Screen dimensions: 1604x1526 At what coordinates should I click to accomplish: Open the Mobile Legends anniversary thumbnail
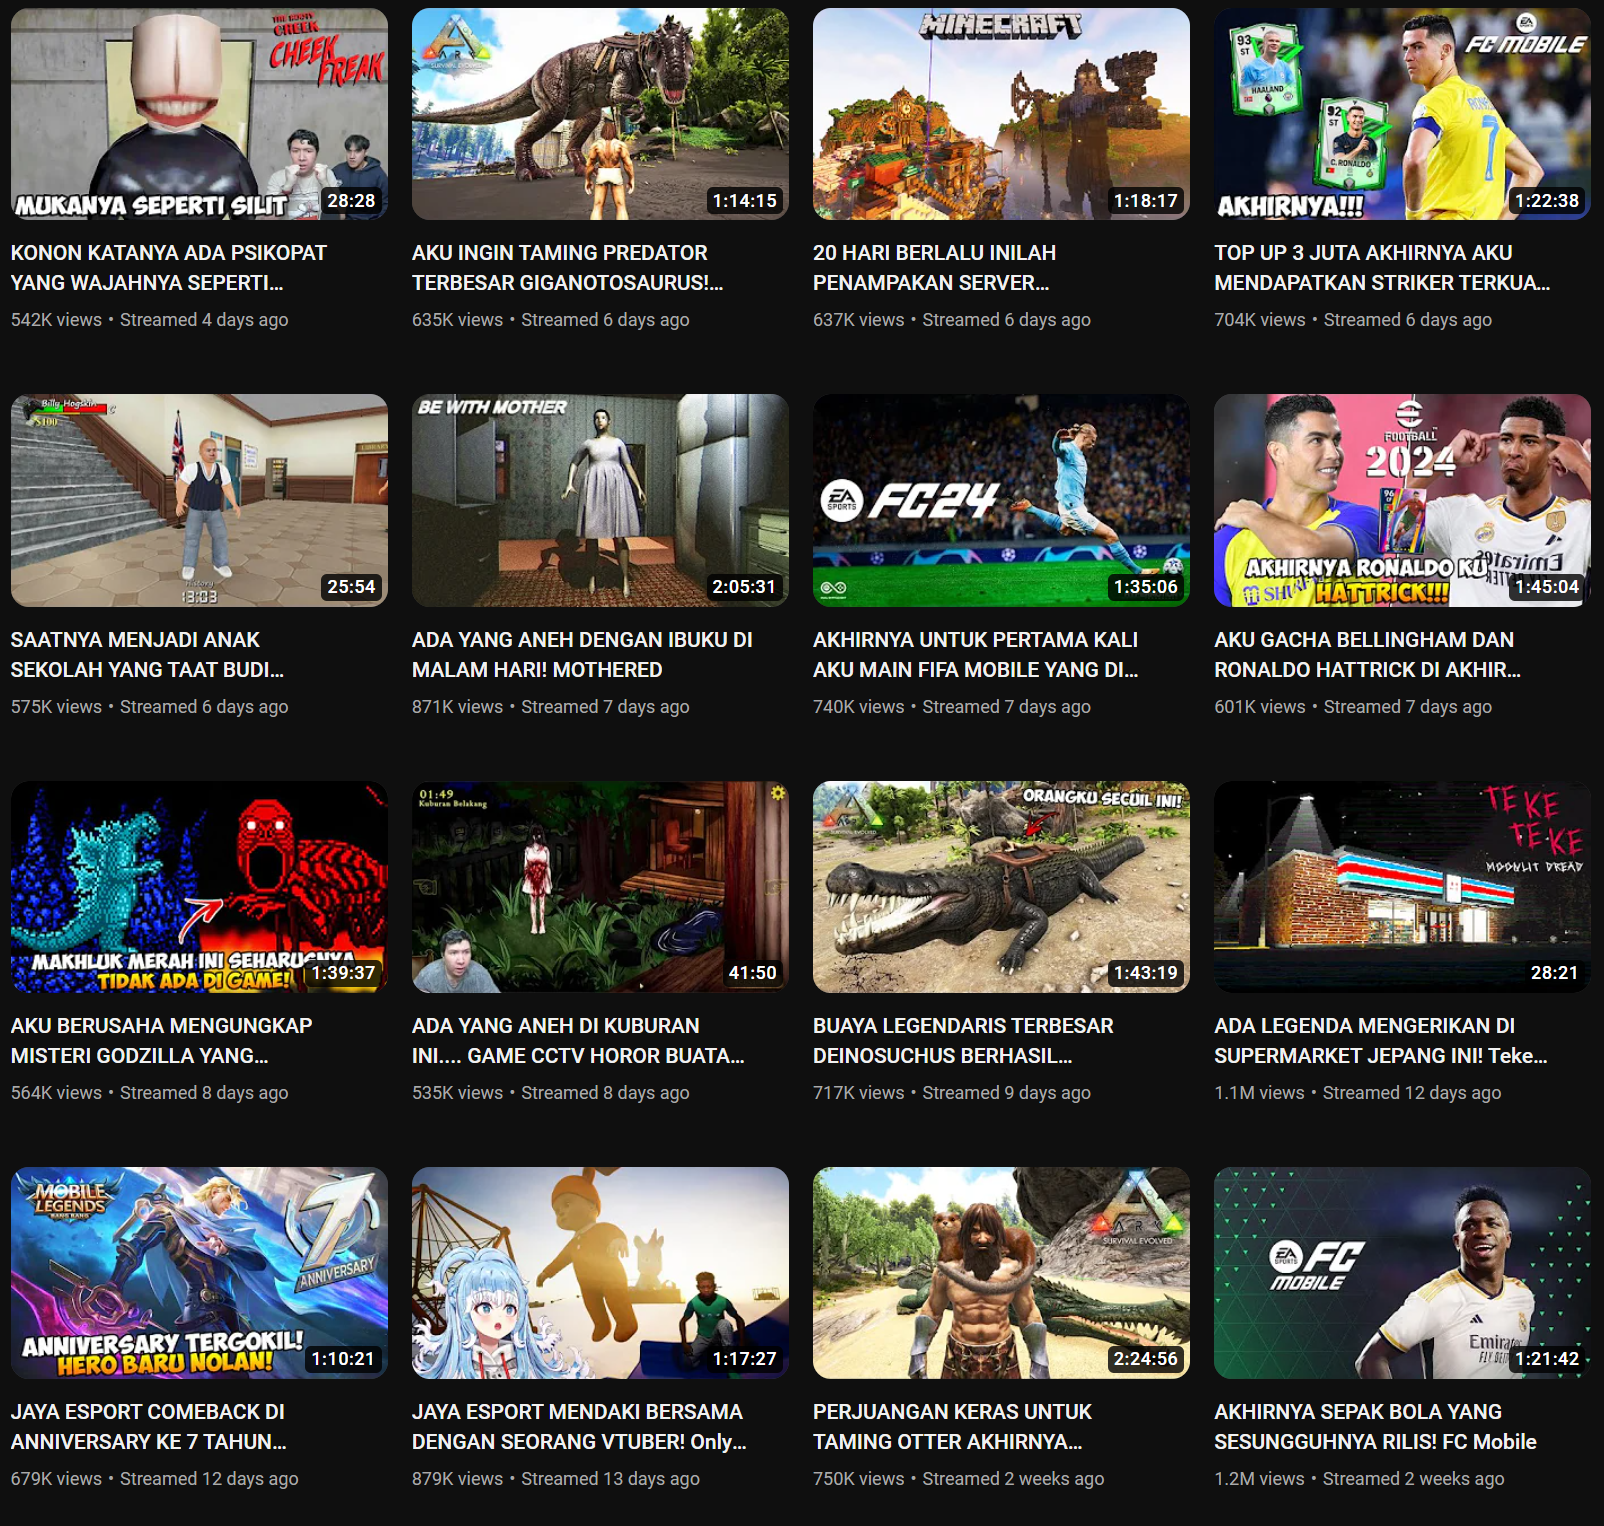click(x=199, y=1273)
